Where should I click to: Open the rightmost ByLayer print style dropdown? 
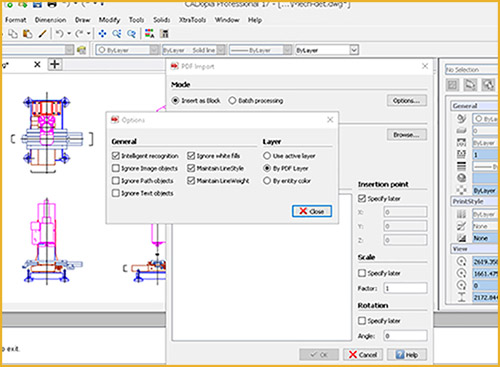coord(354,50)
